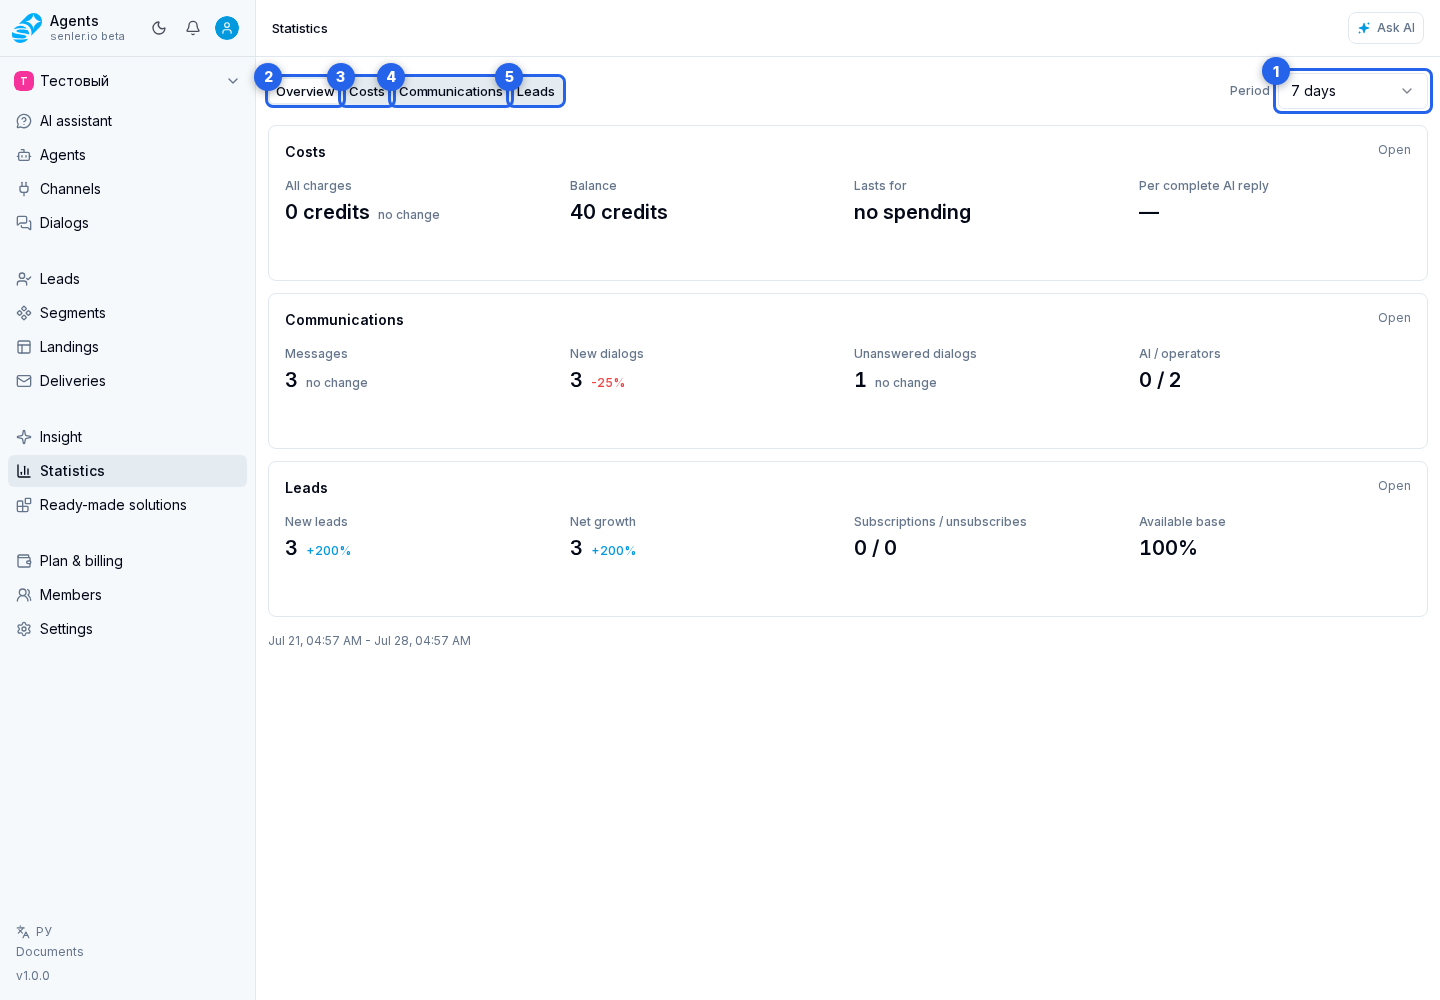Image resolution: width=1440 pixels, height=1000 pixels.
Task: Switch the language with the РУ toggle
Action: coord(34,931)
